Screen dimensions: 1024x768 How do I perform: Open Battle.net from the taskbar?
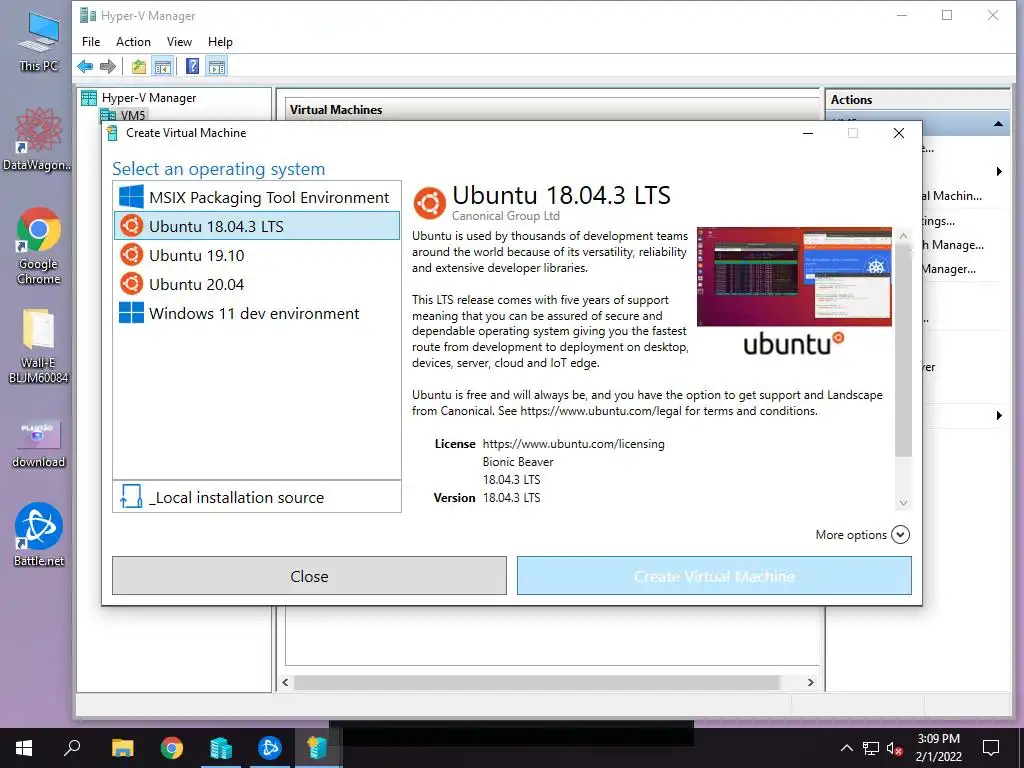tap(270, 748)
